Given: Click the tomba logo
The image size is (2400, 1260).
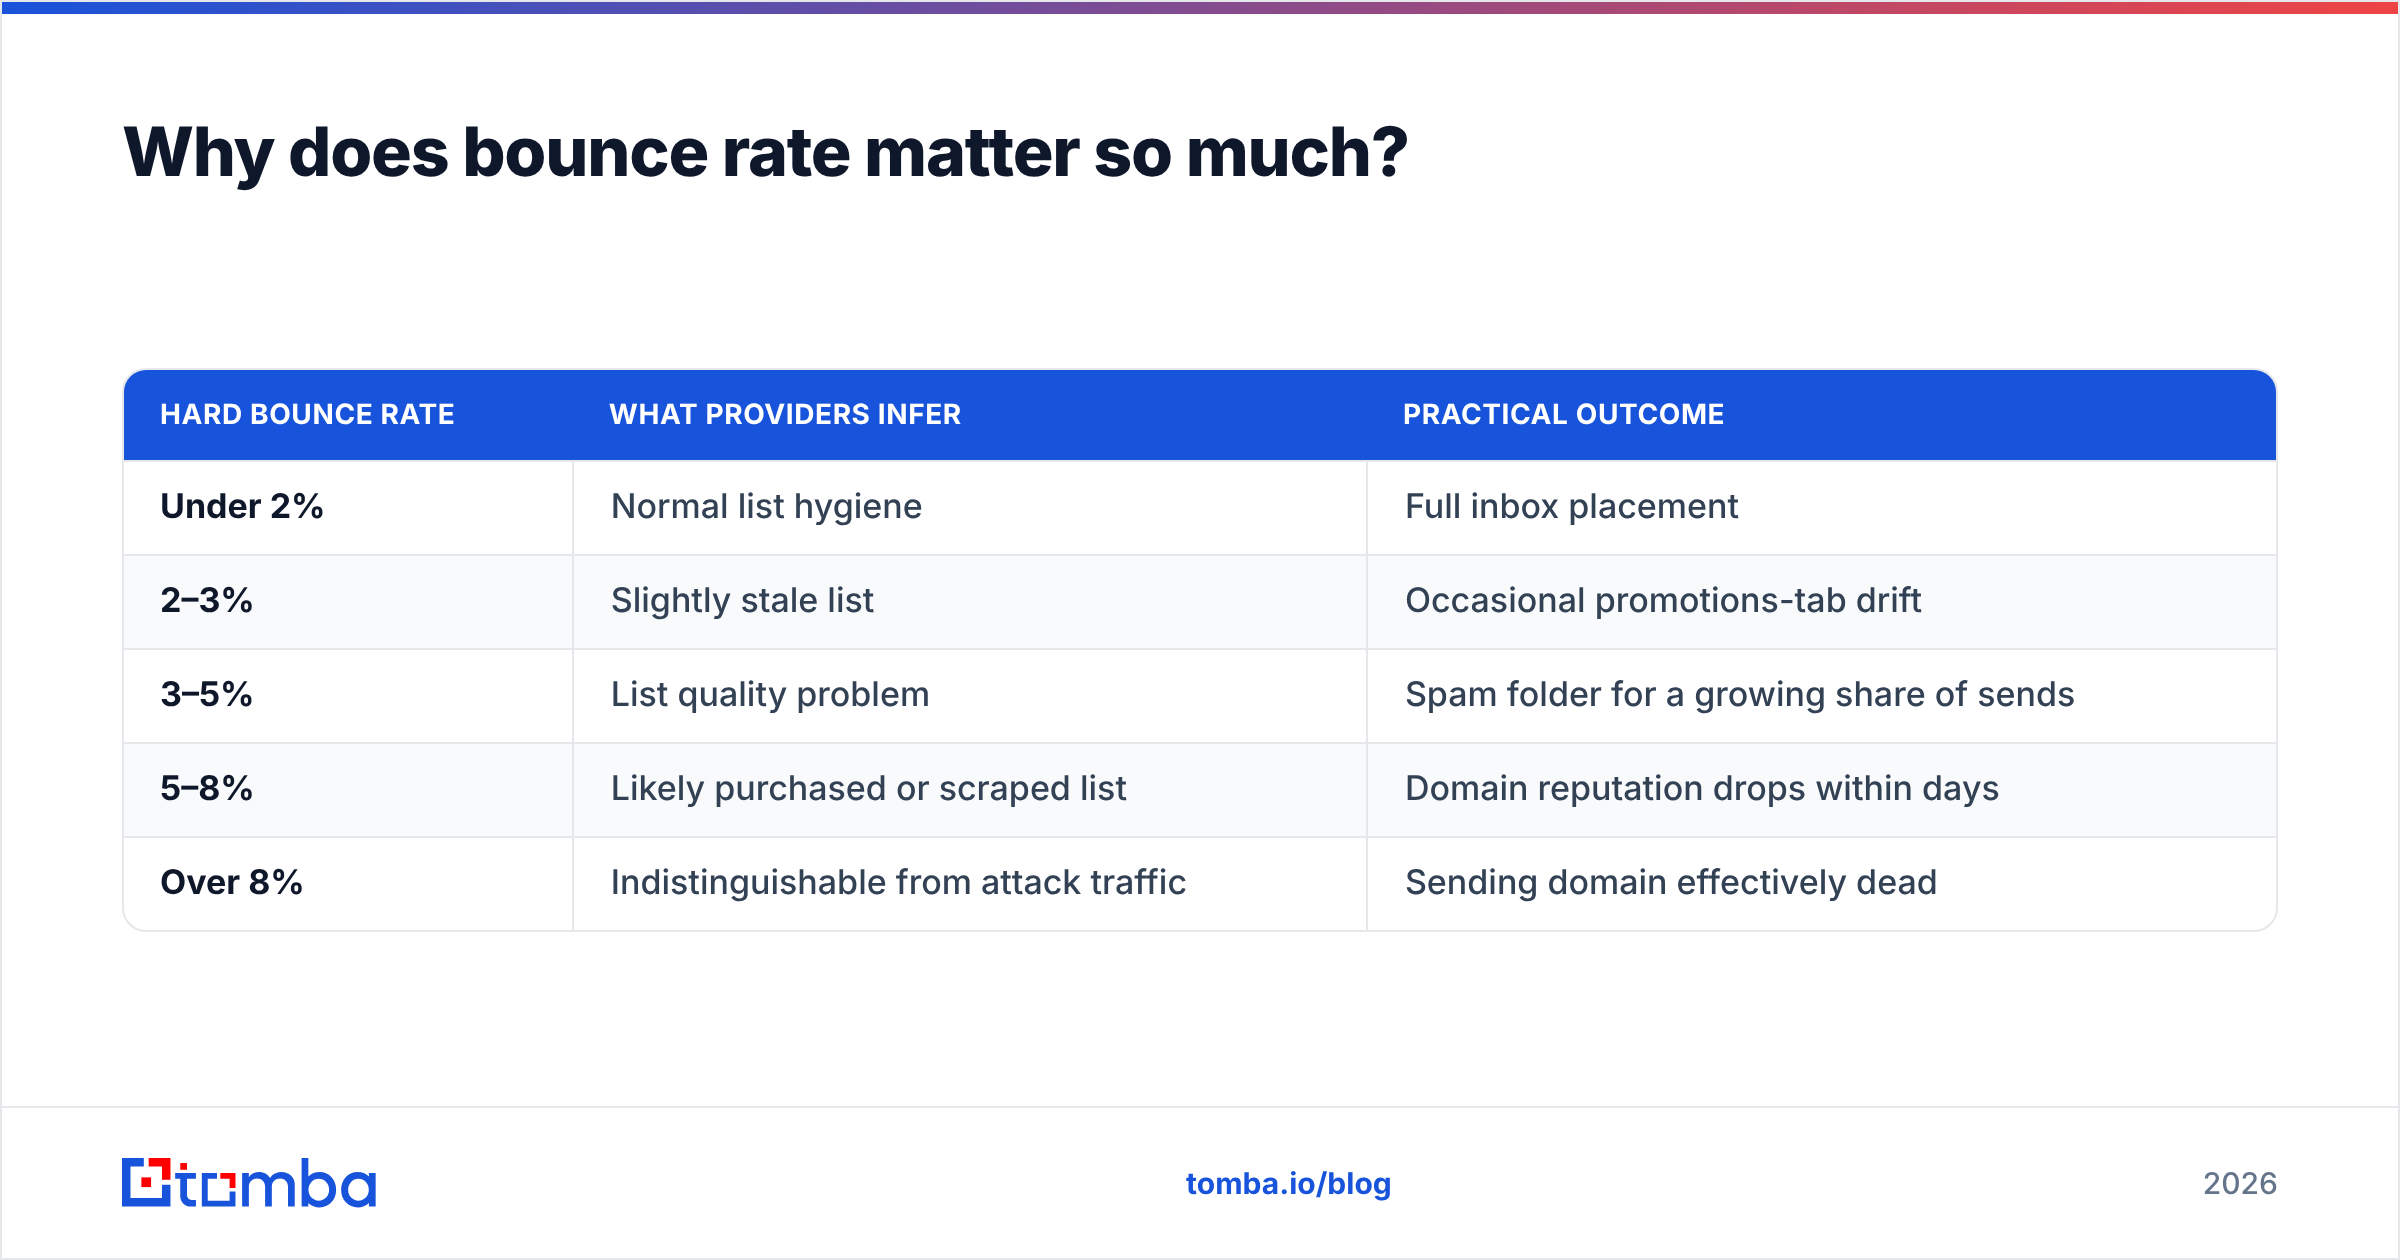Looking at the screenshot, I should pos(249,1183).
